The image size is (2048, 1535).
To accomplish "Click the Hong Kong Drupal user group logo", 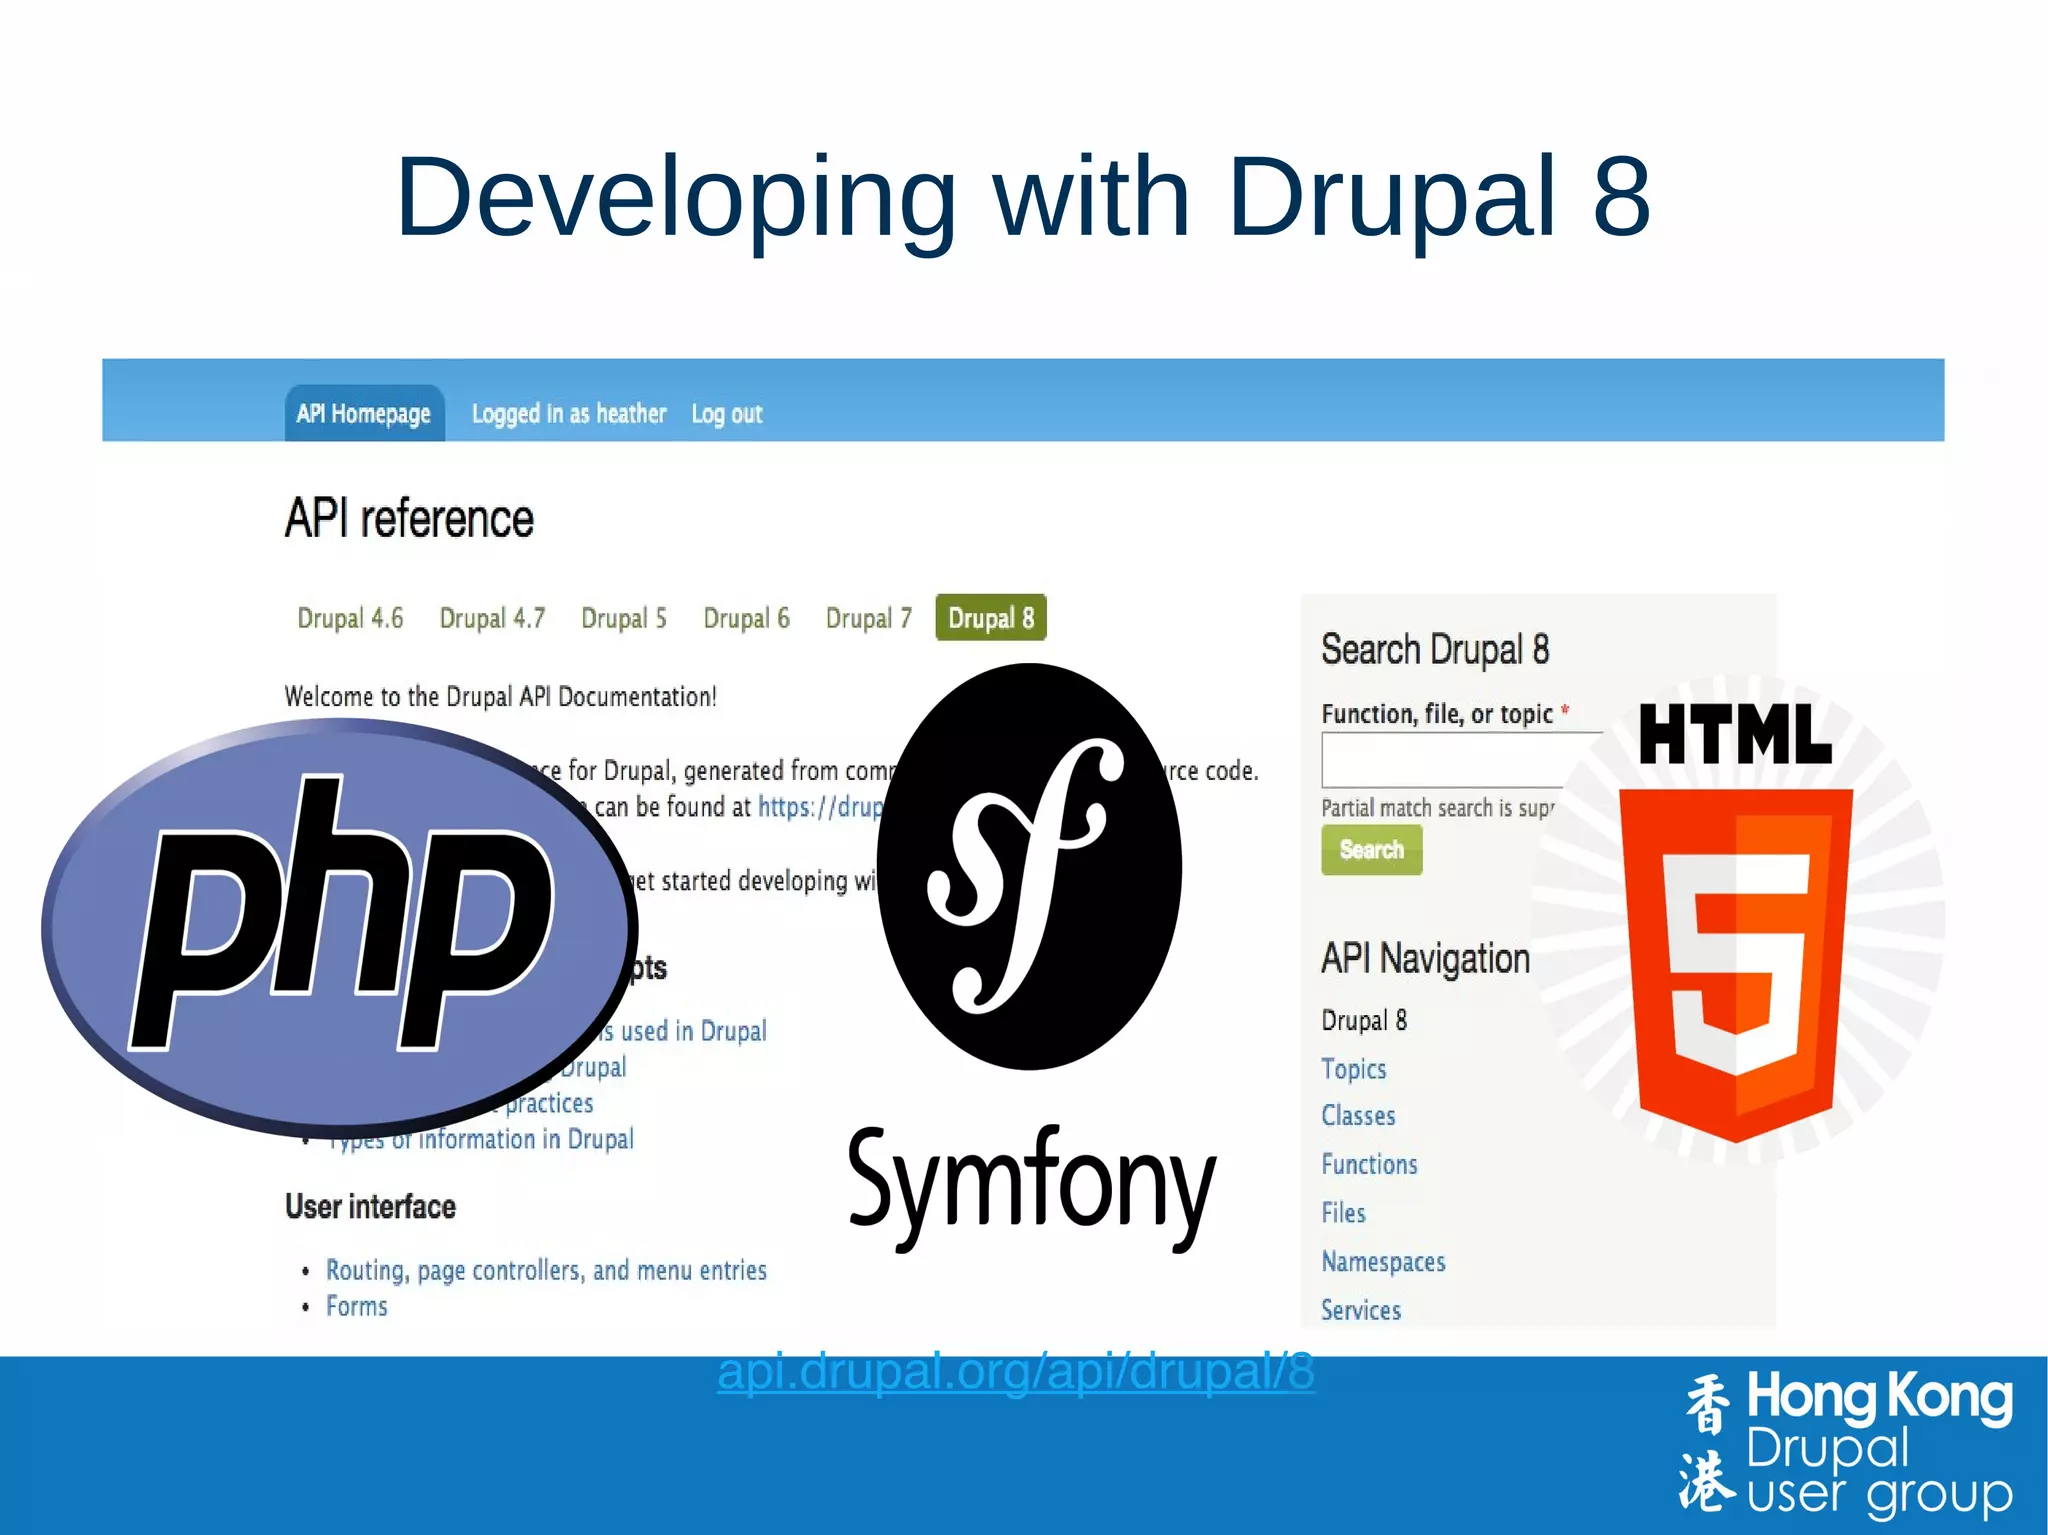I will coord(1846,1445).
